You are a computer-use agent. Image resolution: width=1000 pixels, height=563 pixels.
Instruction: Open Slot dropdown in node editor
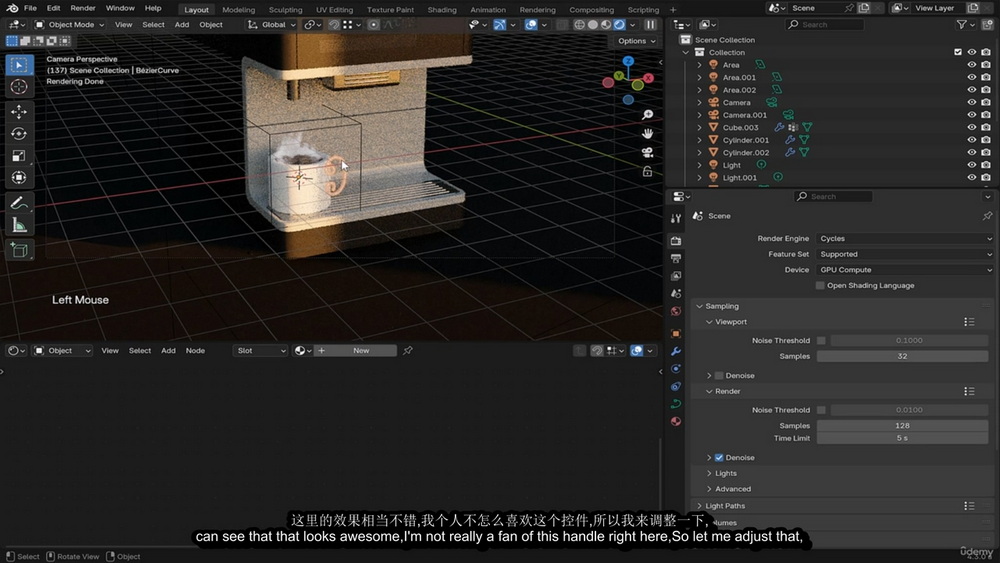pyautogui.click(x=260, y=351)
